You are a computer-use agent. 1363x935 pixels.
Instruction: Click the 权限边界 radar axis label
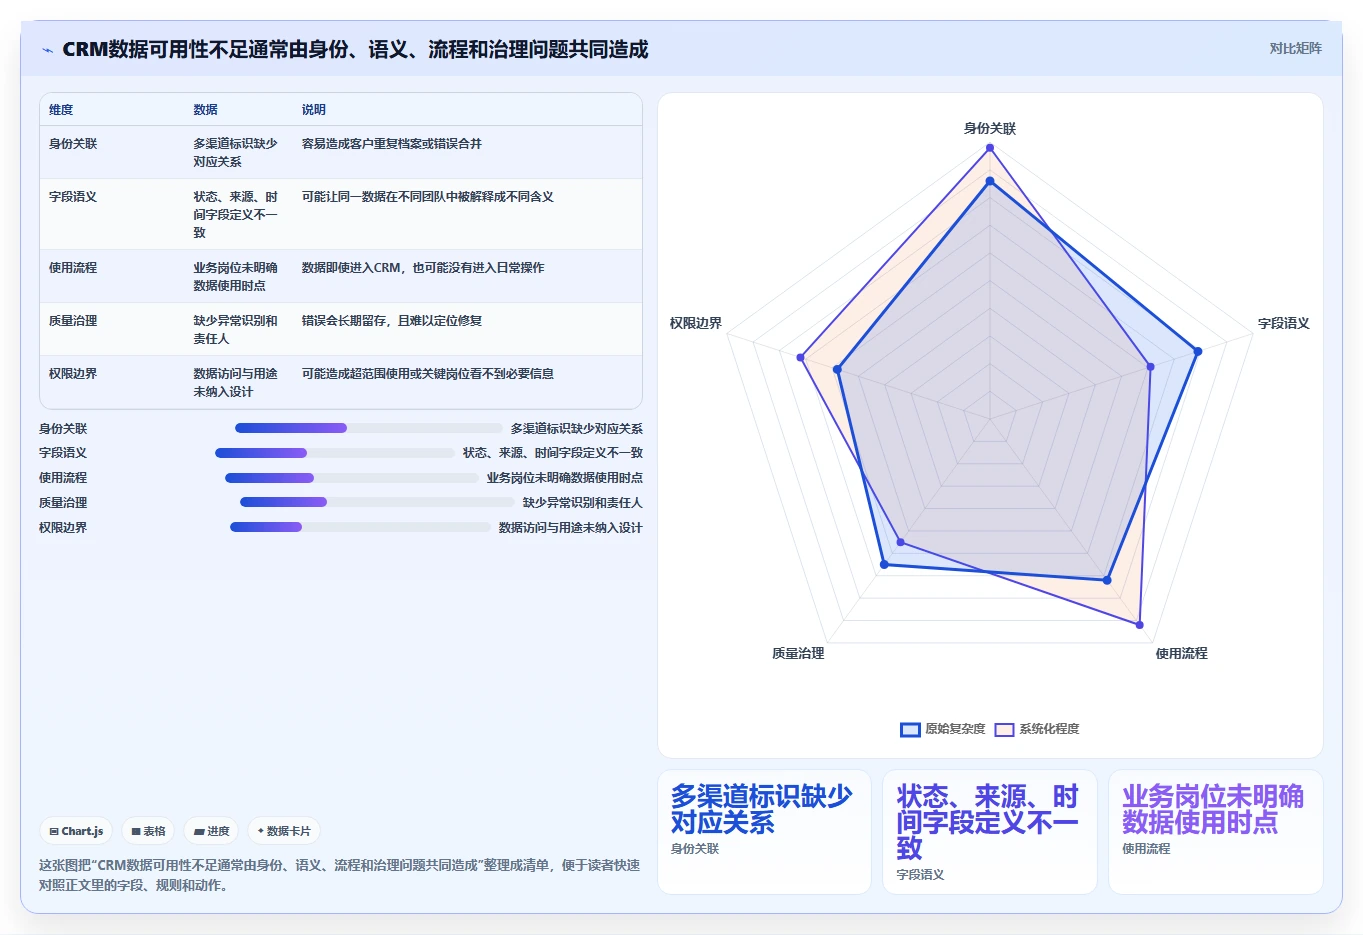click(x=696, y=323)
